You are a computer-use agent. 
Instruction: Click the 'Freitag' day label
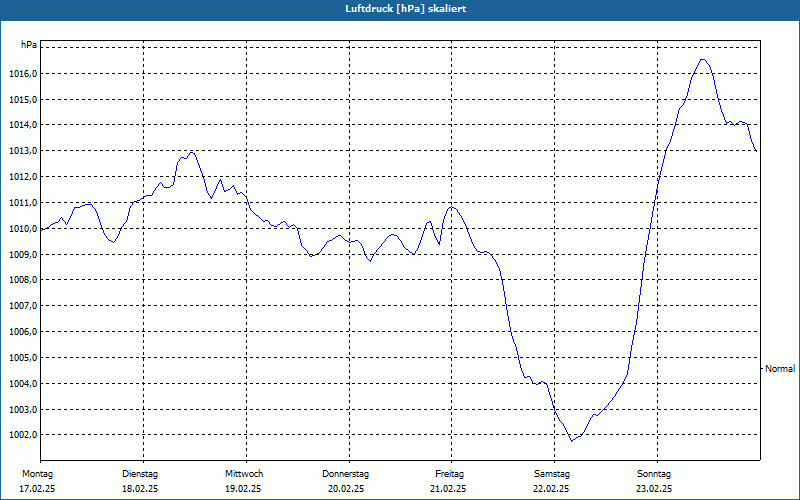coord(449,474)
